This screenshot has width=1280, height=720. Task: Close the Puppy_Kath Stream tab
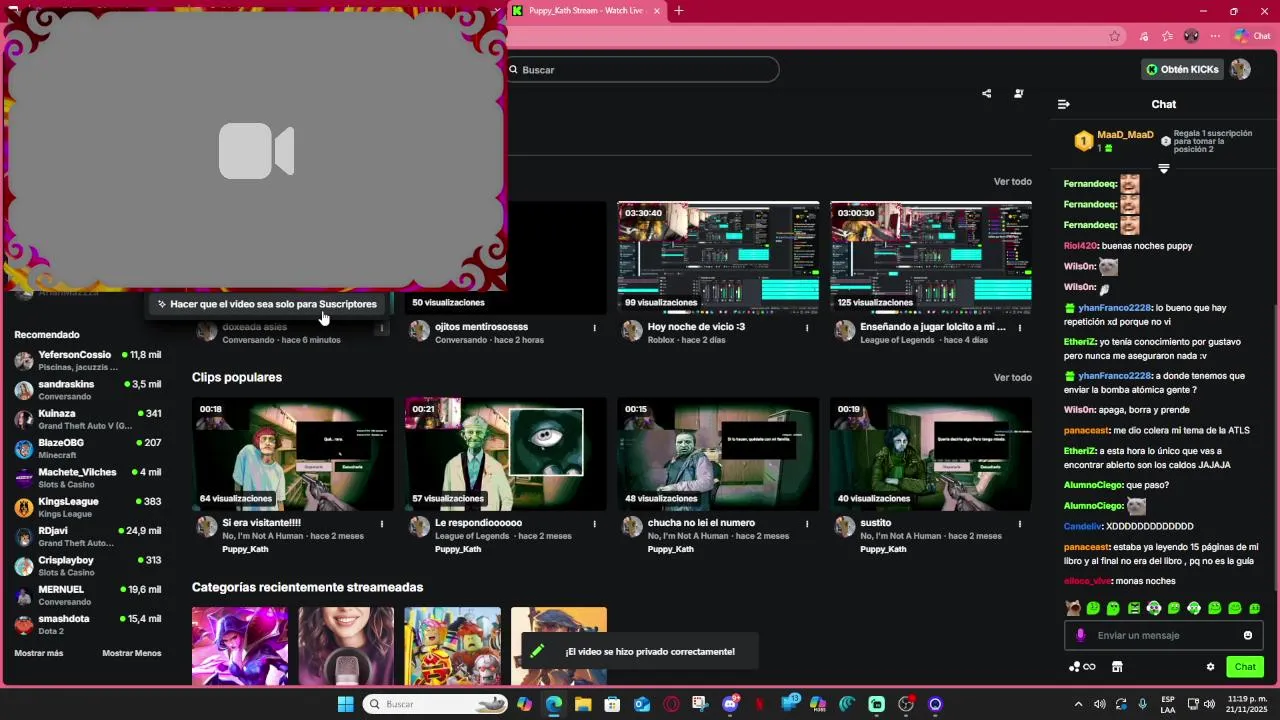point(656,11)
